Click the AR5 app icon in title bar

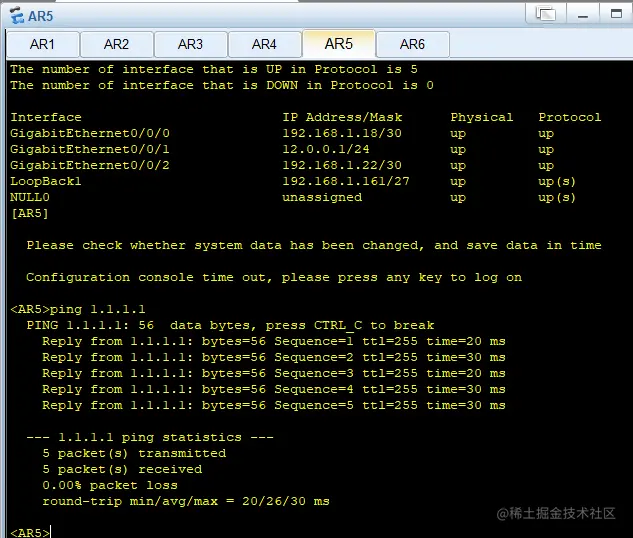pyautogui.click(x=17, y=15)
